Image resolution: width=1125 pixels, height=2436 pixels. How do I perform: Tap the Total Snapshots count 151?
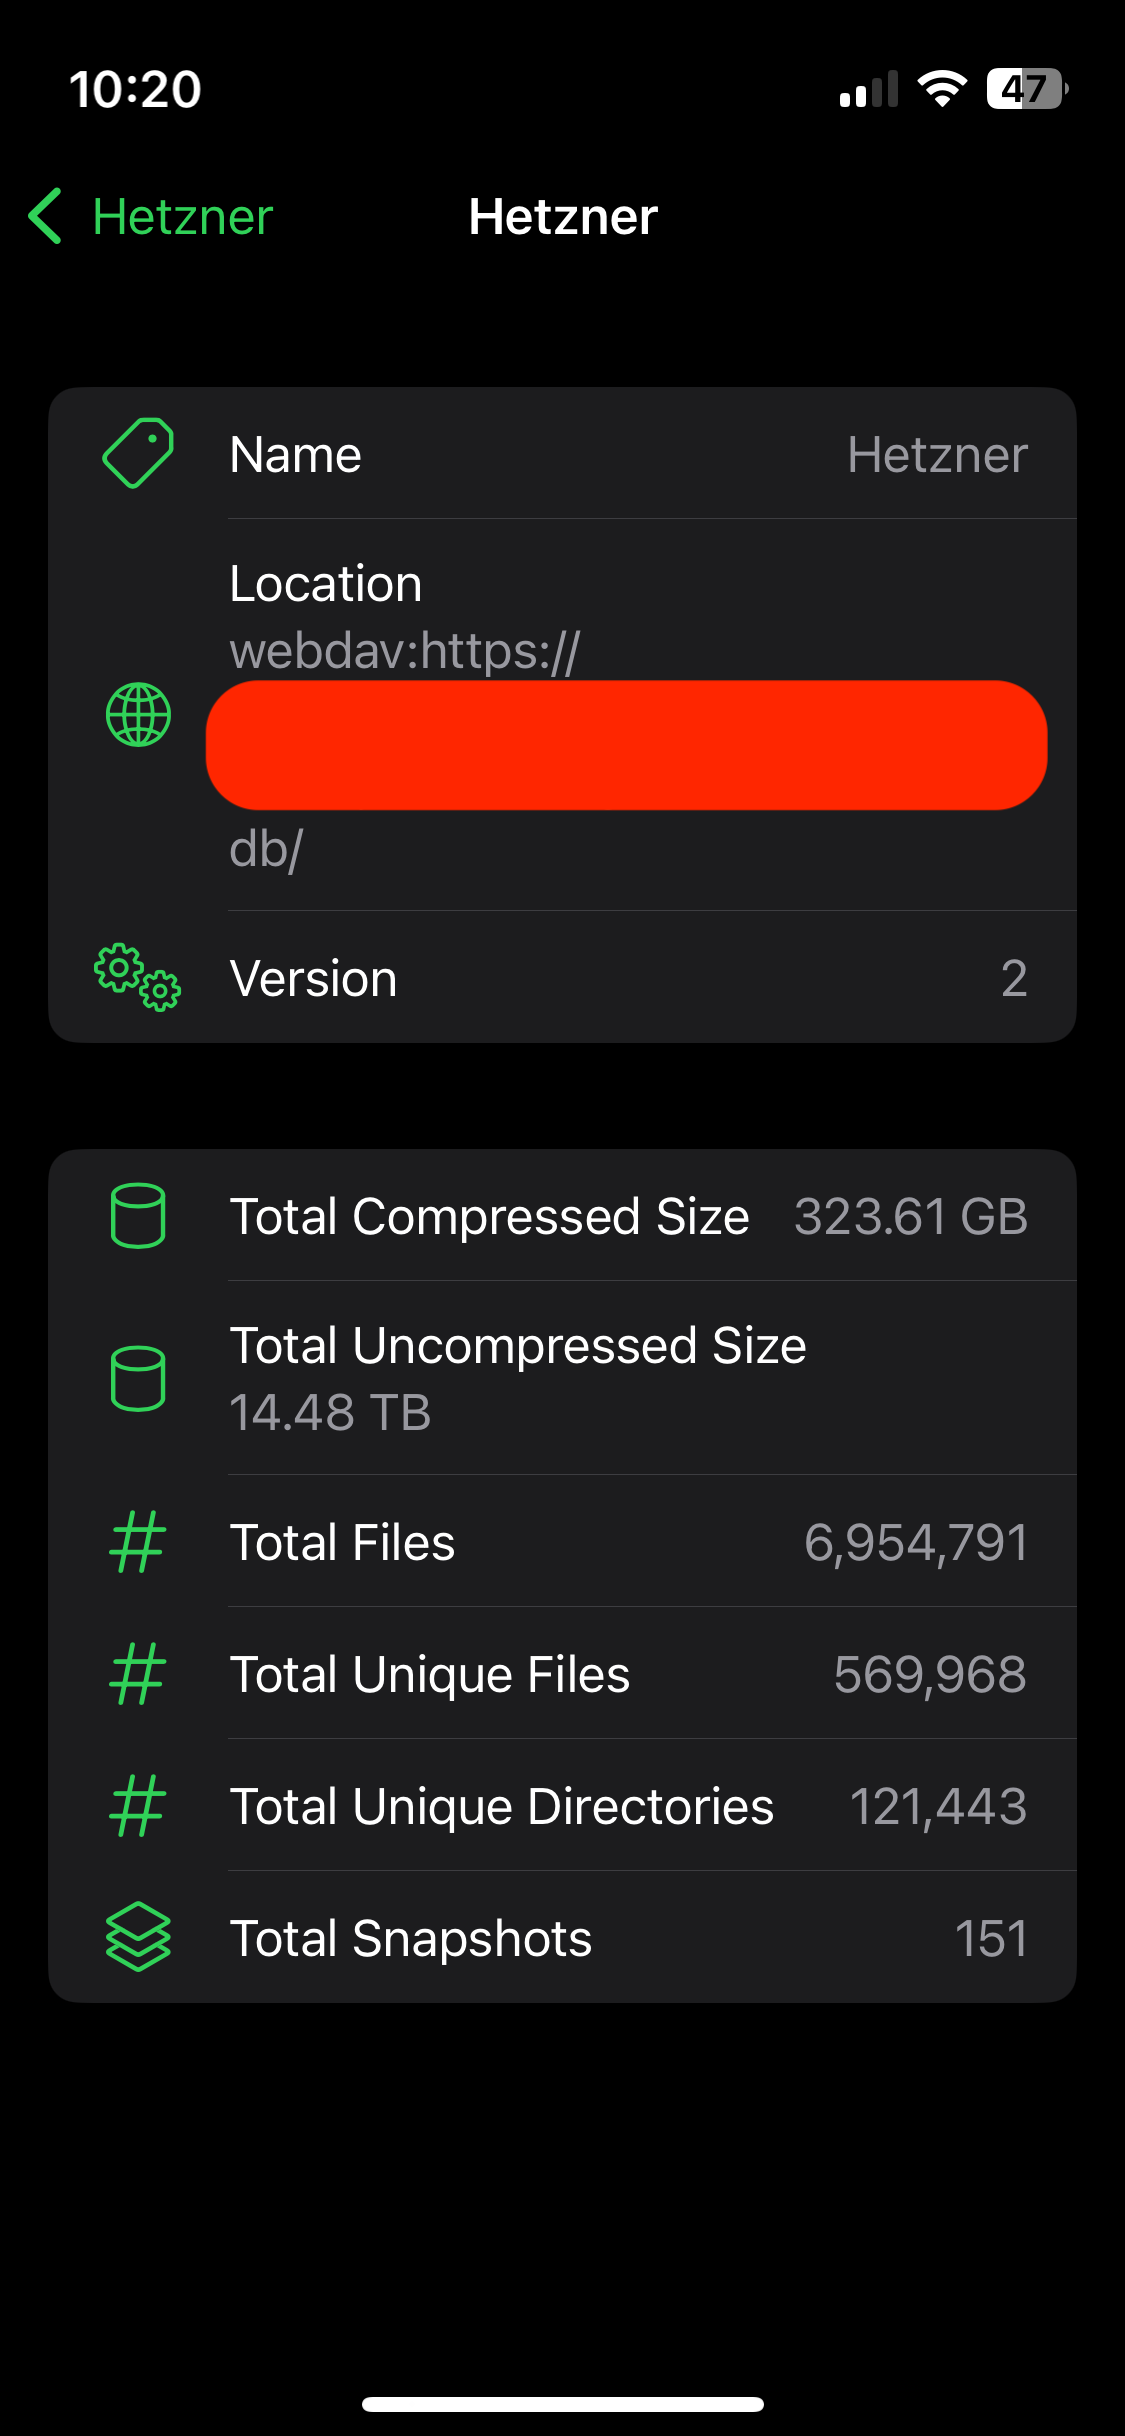pyautogui.click(x=990, y=1938)
